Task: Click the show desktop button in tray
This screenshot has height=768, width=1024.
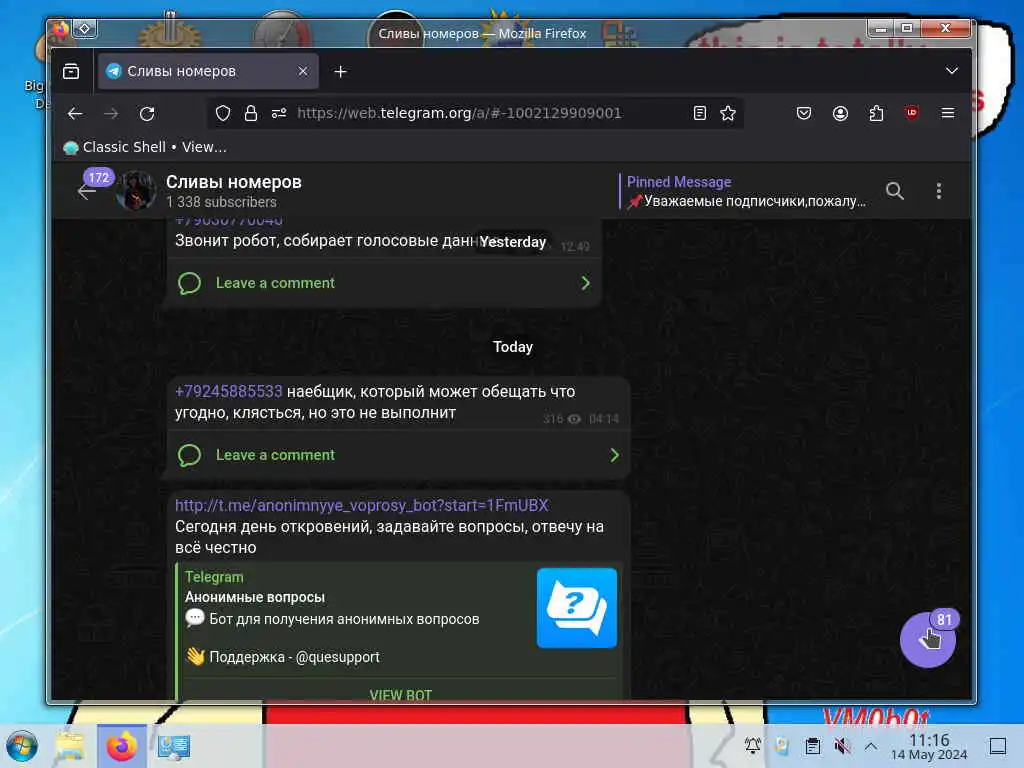Action: pyautogui.click(x=998, y=746)
